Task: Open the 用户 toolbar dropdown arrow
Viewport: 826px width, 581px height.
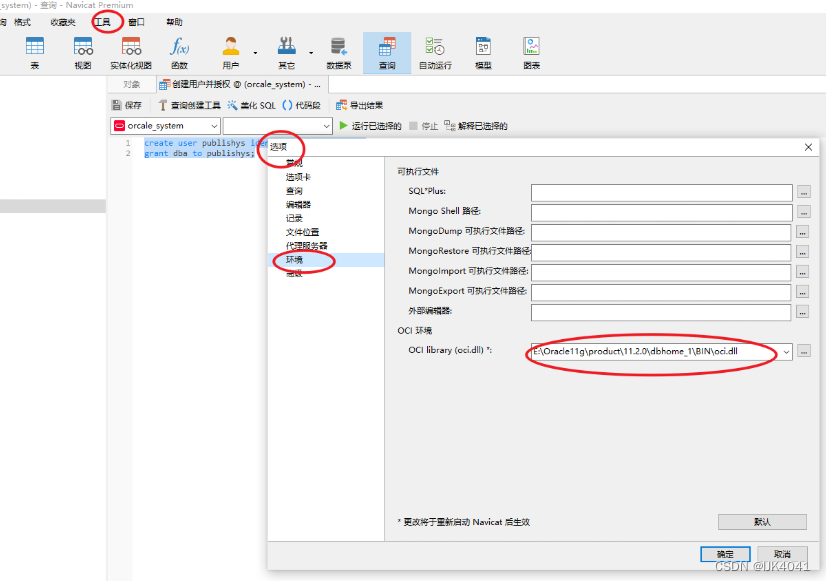Action: [x=255, y=53]
